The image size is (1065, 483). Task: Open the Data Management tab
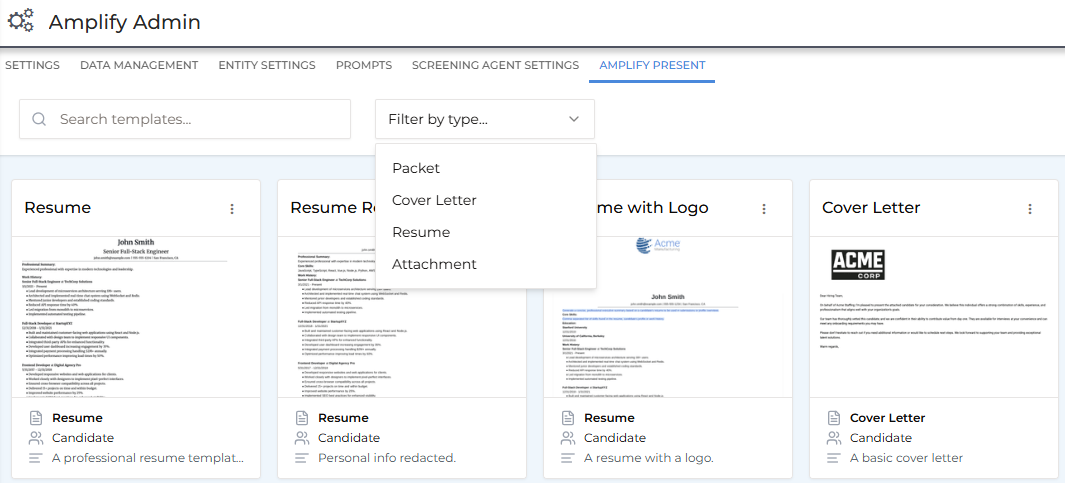point(139,65)
